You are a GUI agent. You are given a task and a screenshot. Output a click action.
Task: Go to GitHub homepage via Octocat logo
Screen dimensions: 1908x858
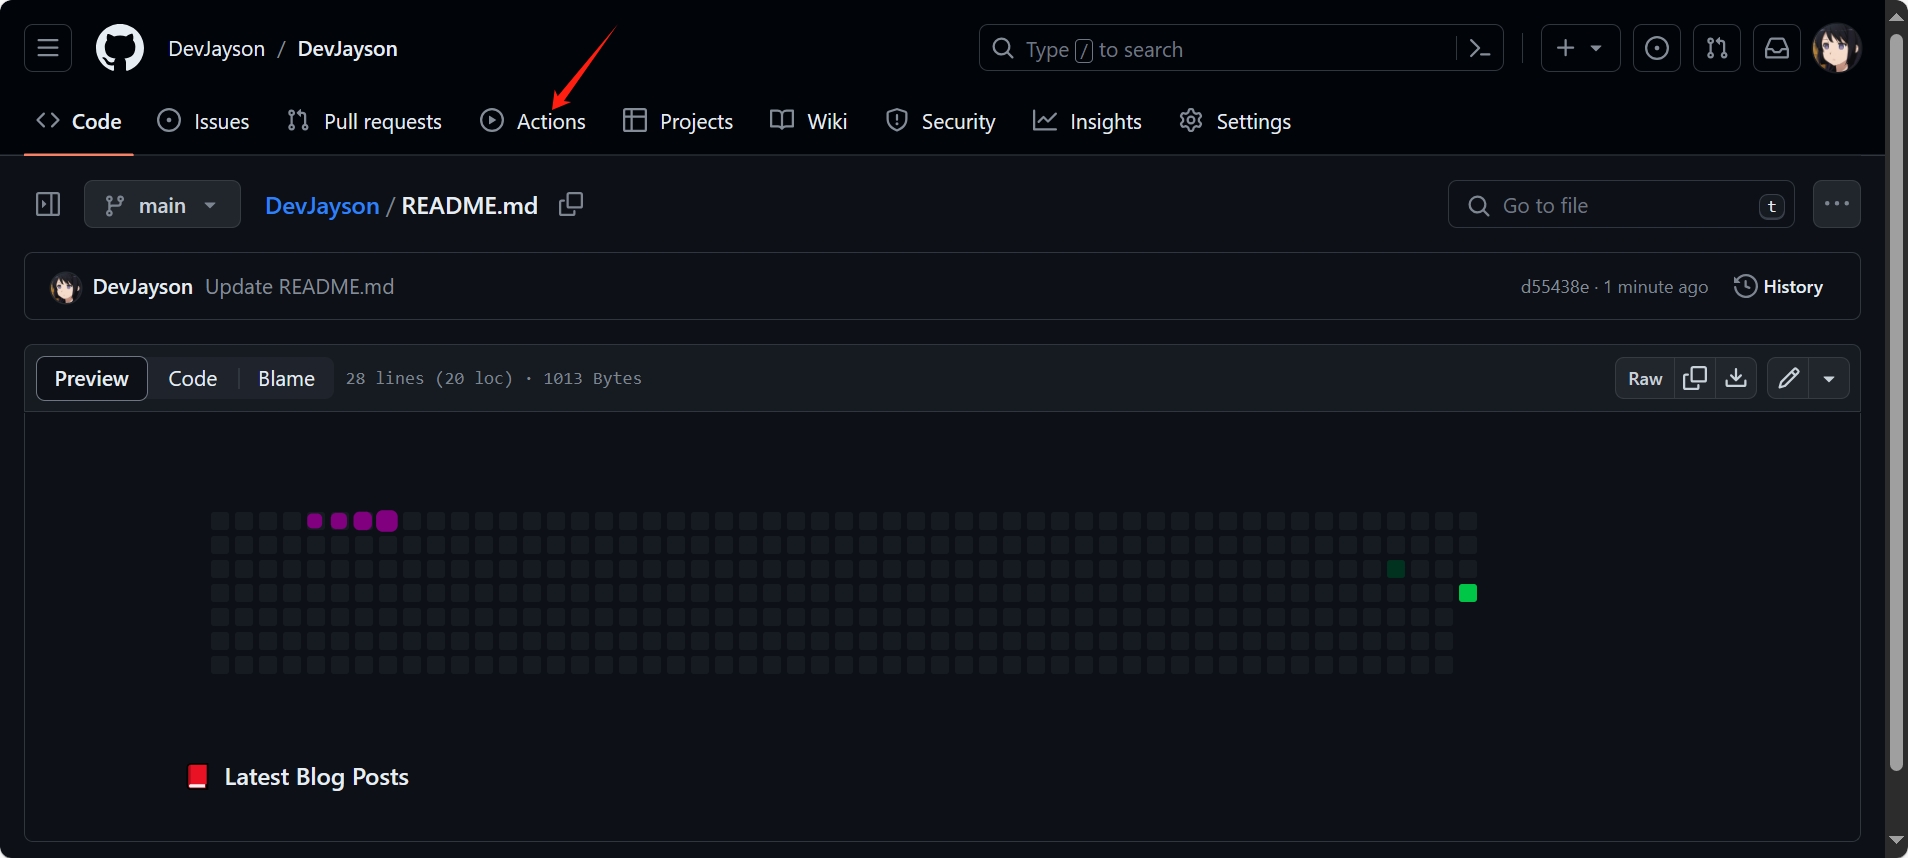pyautogui.click(x=120, y=48)
